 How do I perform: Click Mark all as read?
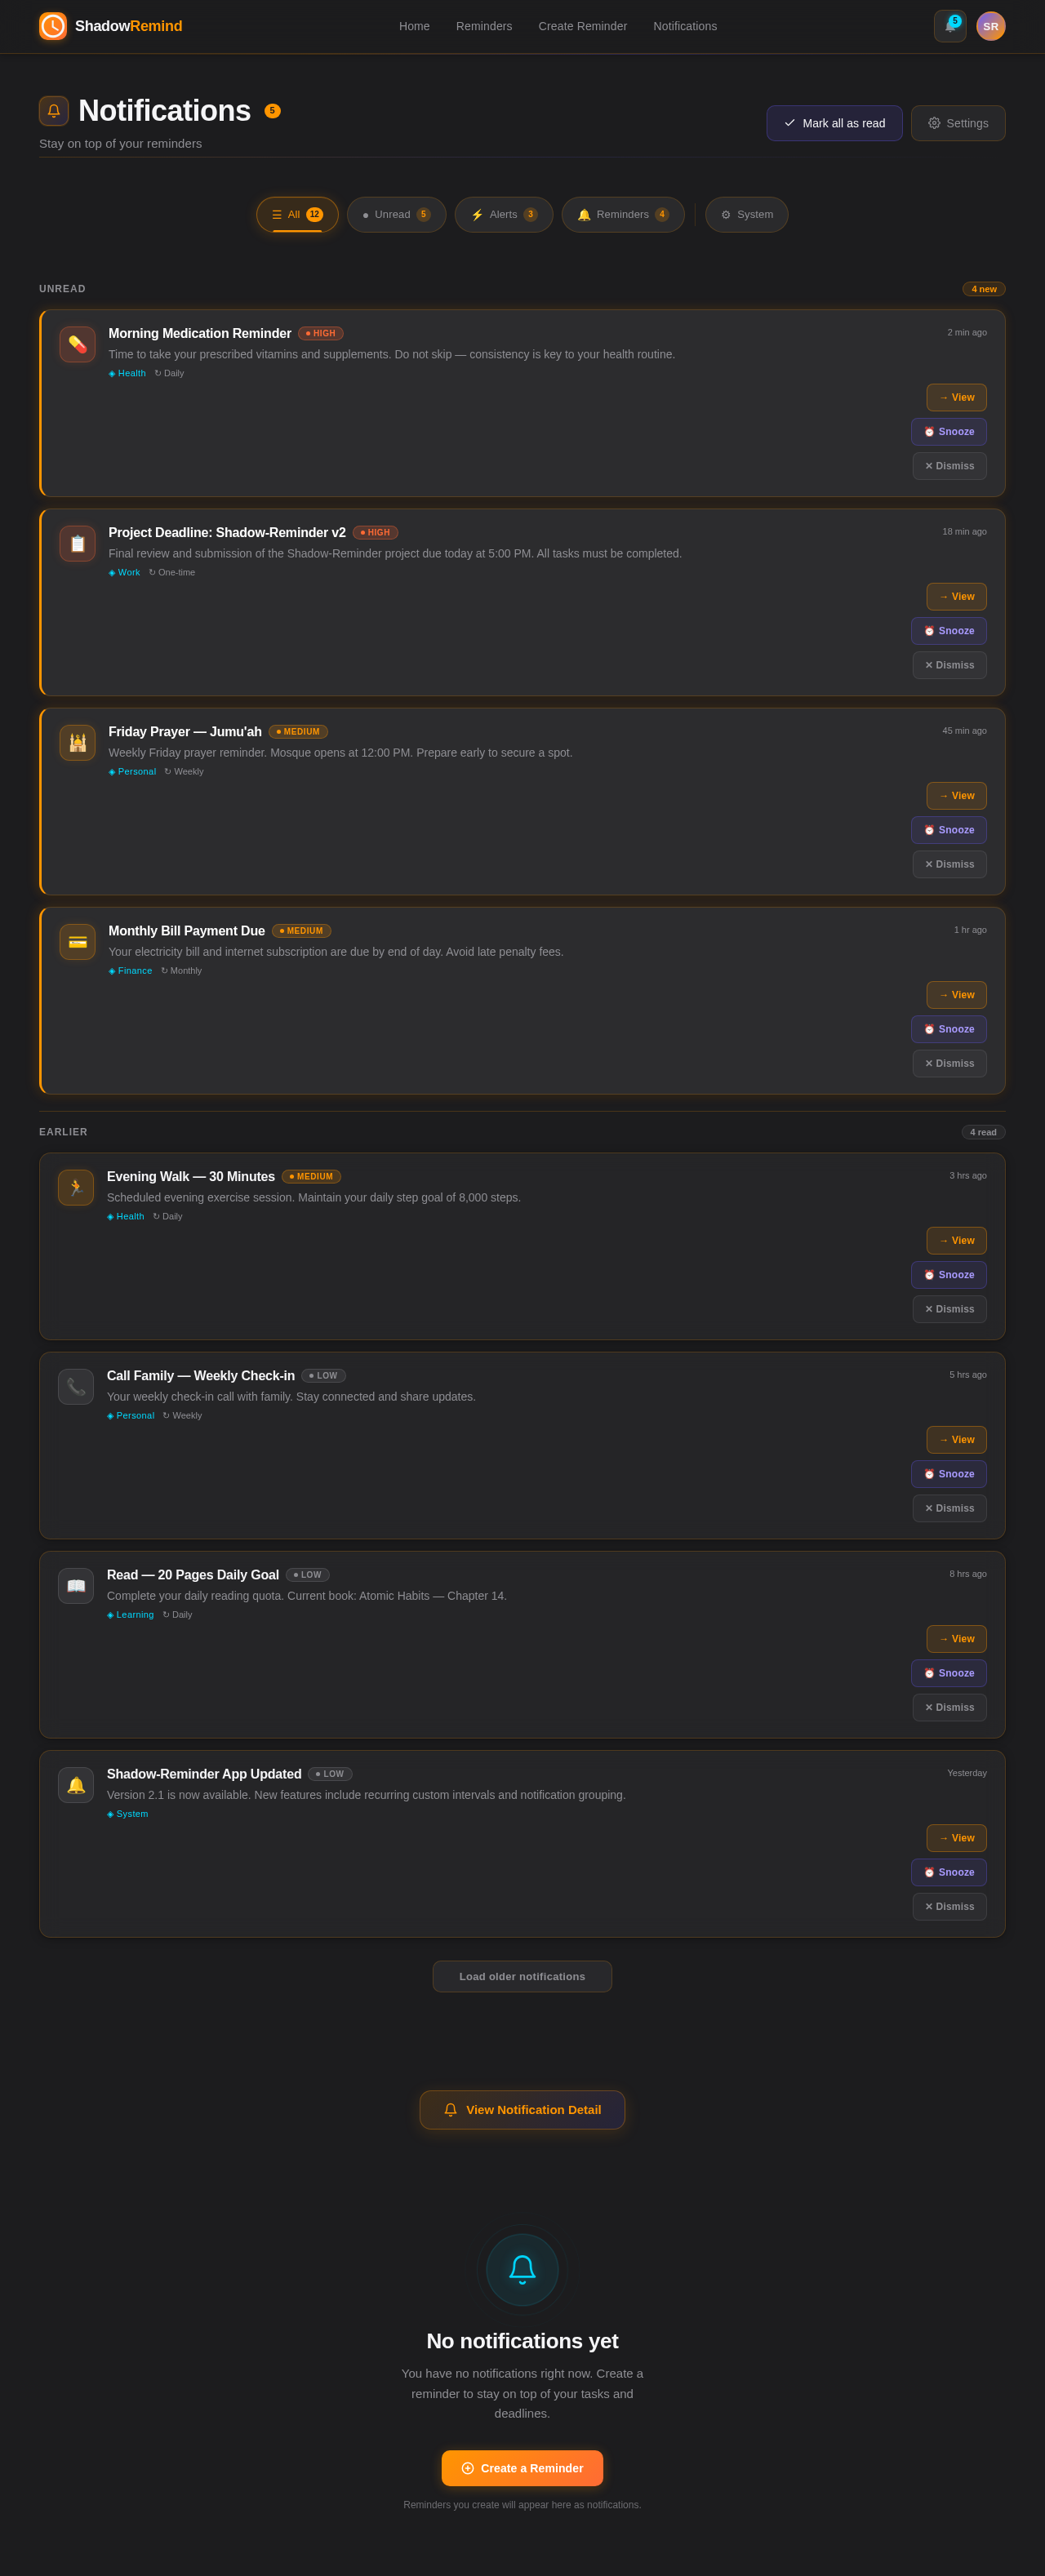pos(834,122)
